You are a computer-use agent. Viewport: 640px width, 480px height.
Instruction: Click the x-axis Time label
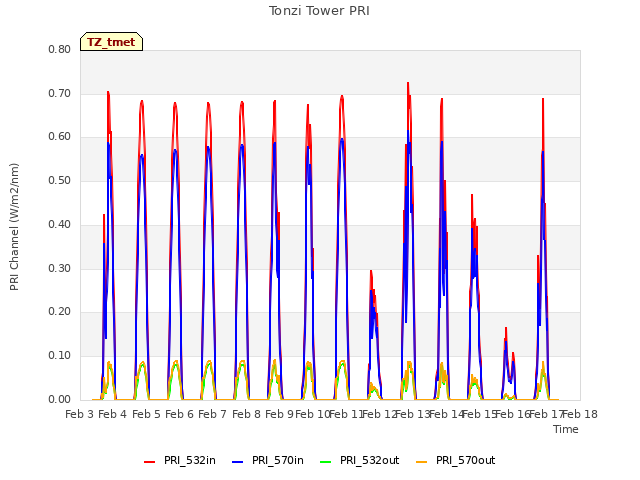[x=566, y=429]
